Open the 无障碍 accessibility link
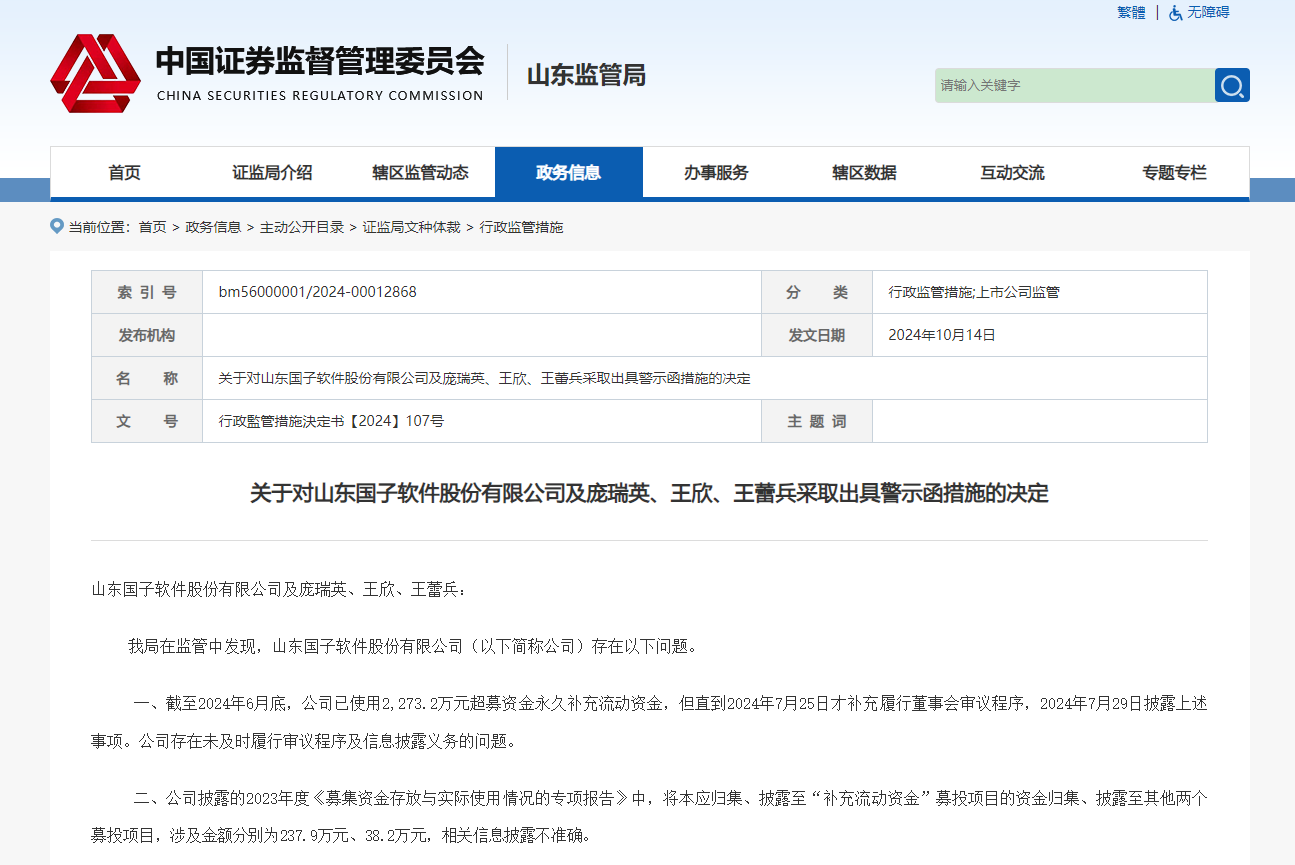Screen dimensions: 1295x865 coord(1208,13)
